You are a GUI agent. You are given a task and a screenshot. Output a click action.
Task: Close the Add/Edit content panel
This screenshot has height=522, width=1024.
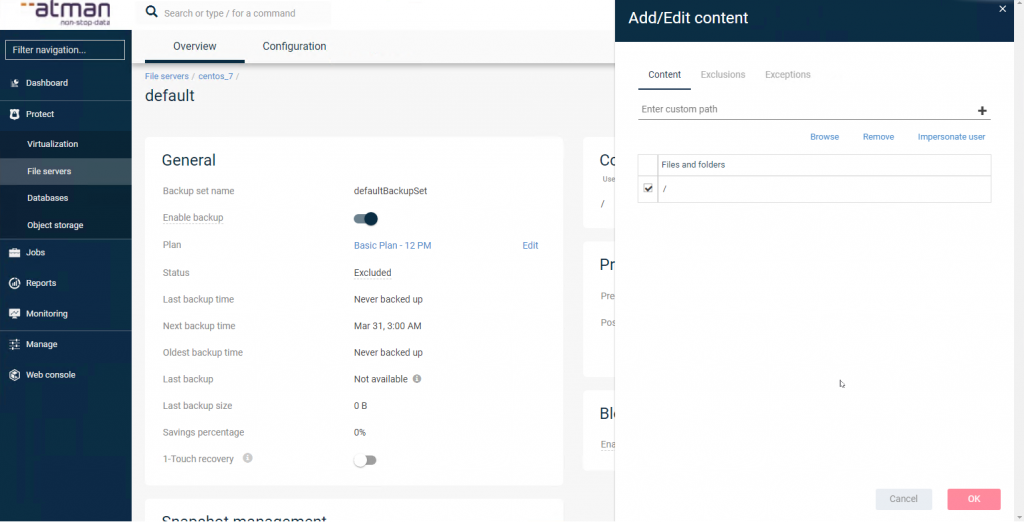tap(1003, 9)
